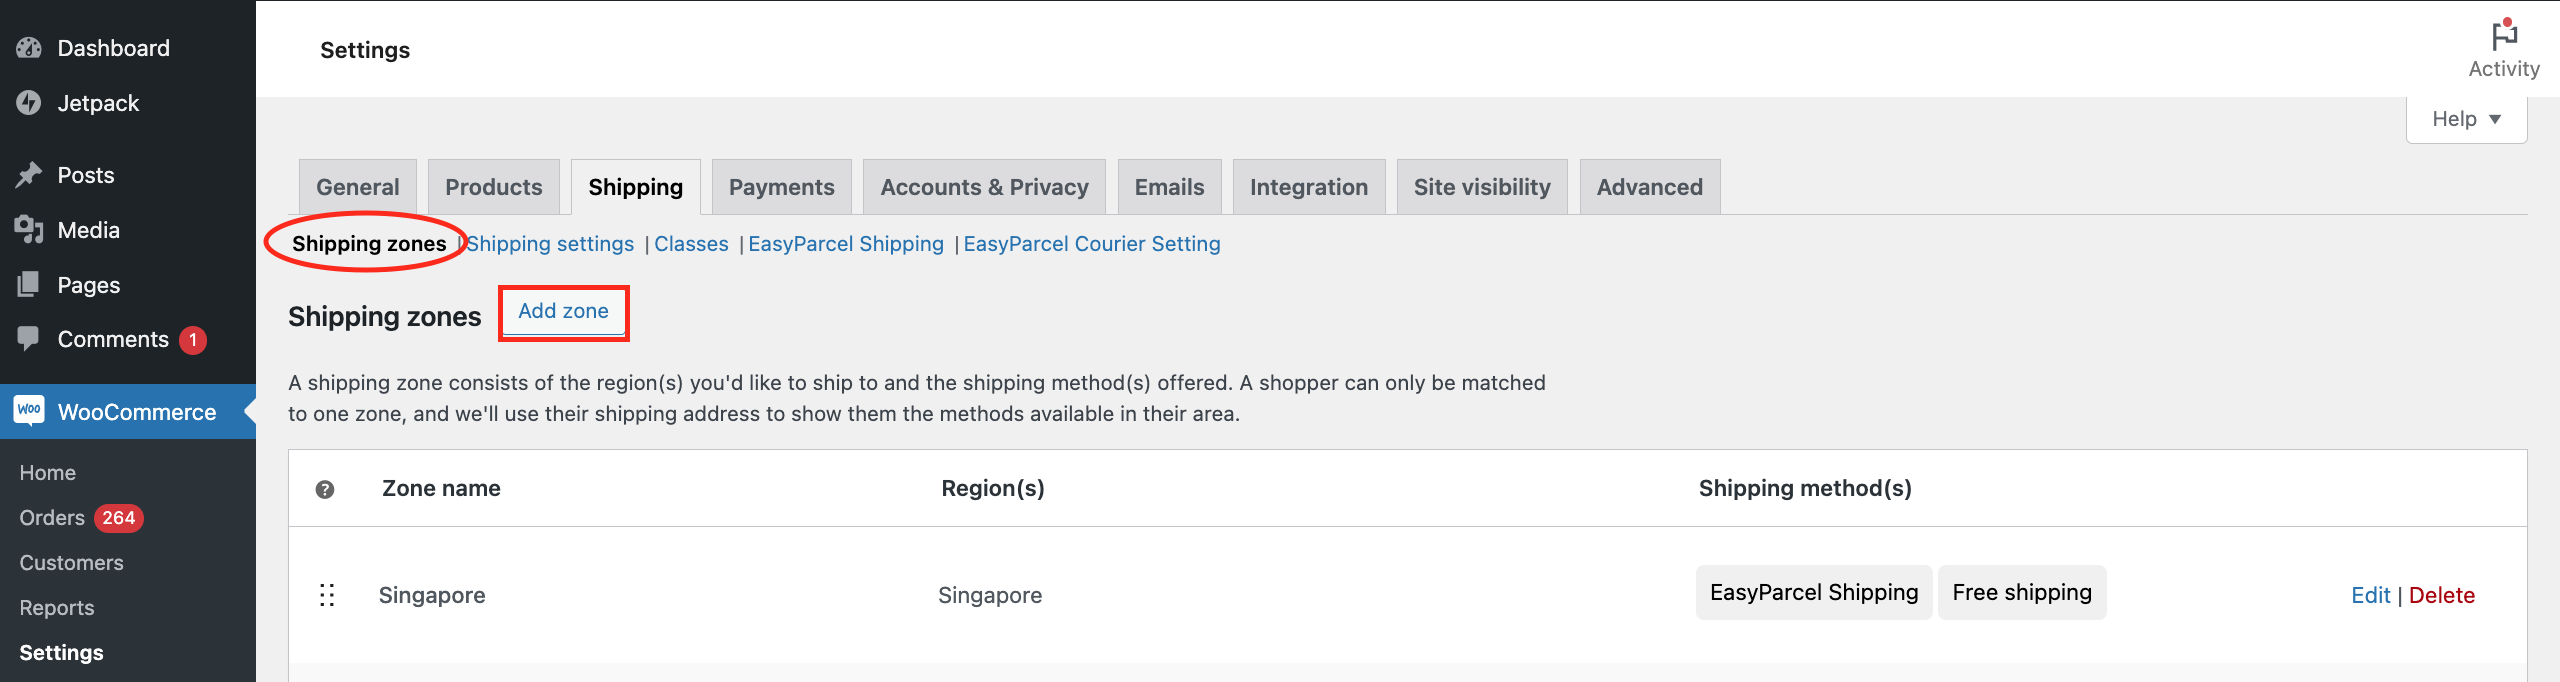Click the Jetpack lightning icon
The width and height of the screenshot is (2560, 682).
(29, 103)
